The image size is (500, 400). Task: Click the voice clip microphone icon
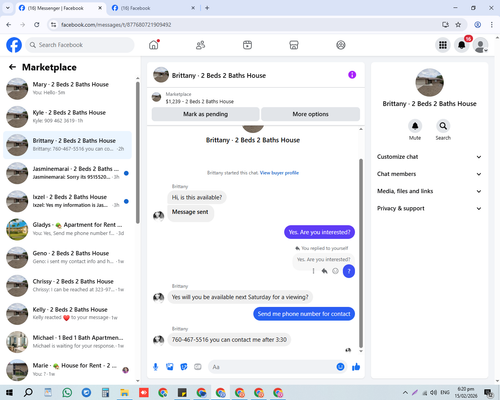[155, 367]
